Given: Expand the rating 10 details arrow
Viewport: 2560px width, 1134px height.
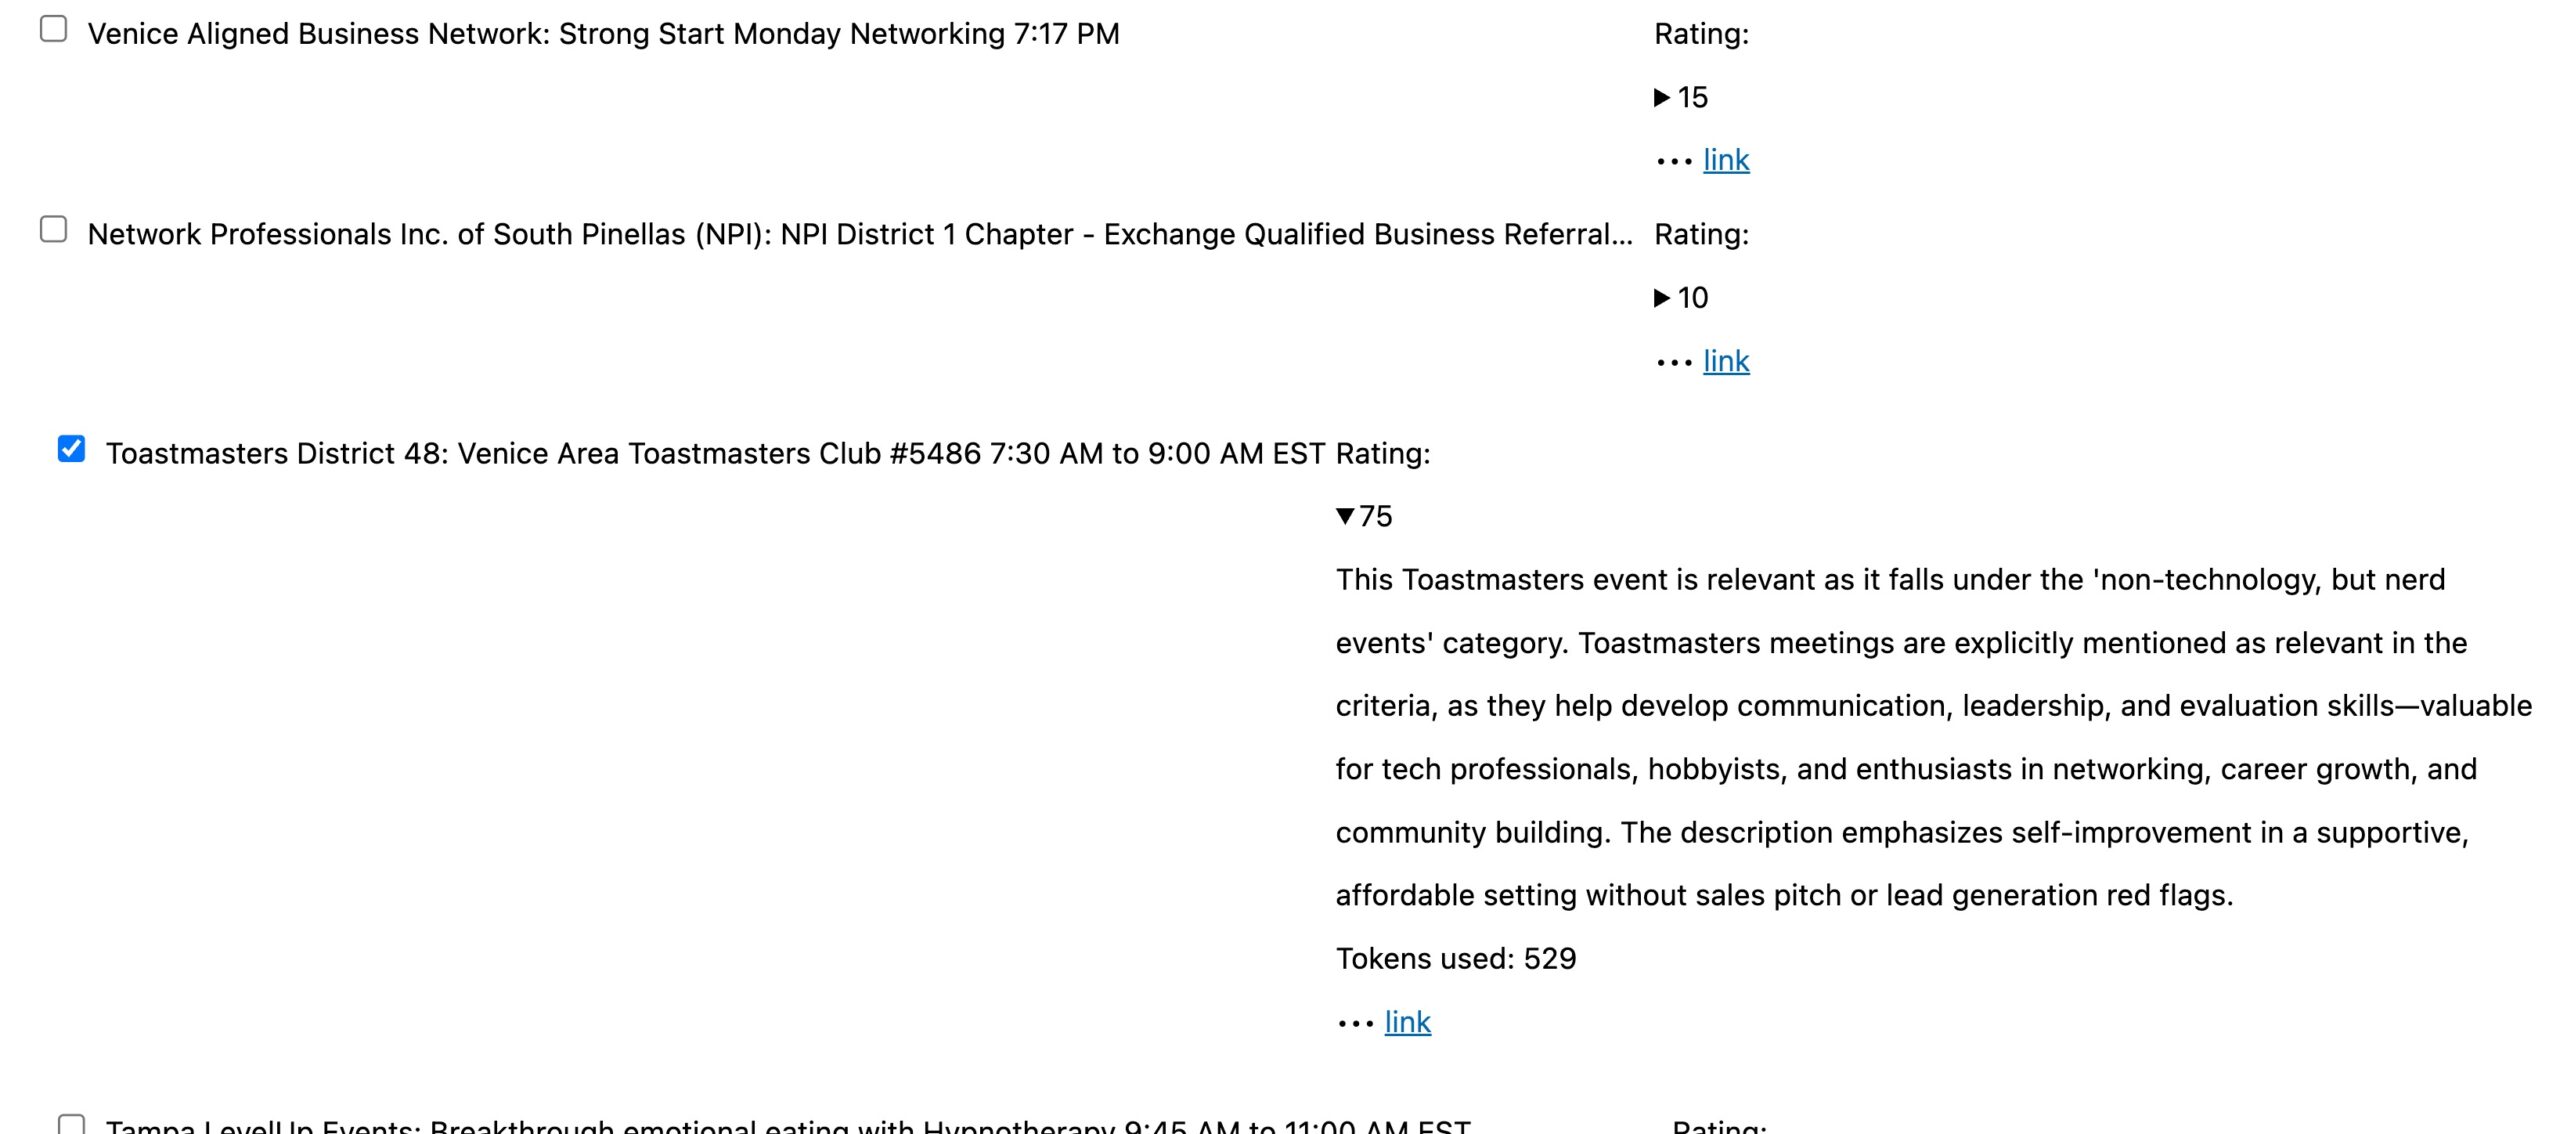Looking at the screenshot, I should tap(1662, 298).
